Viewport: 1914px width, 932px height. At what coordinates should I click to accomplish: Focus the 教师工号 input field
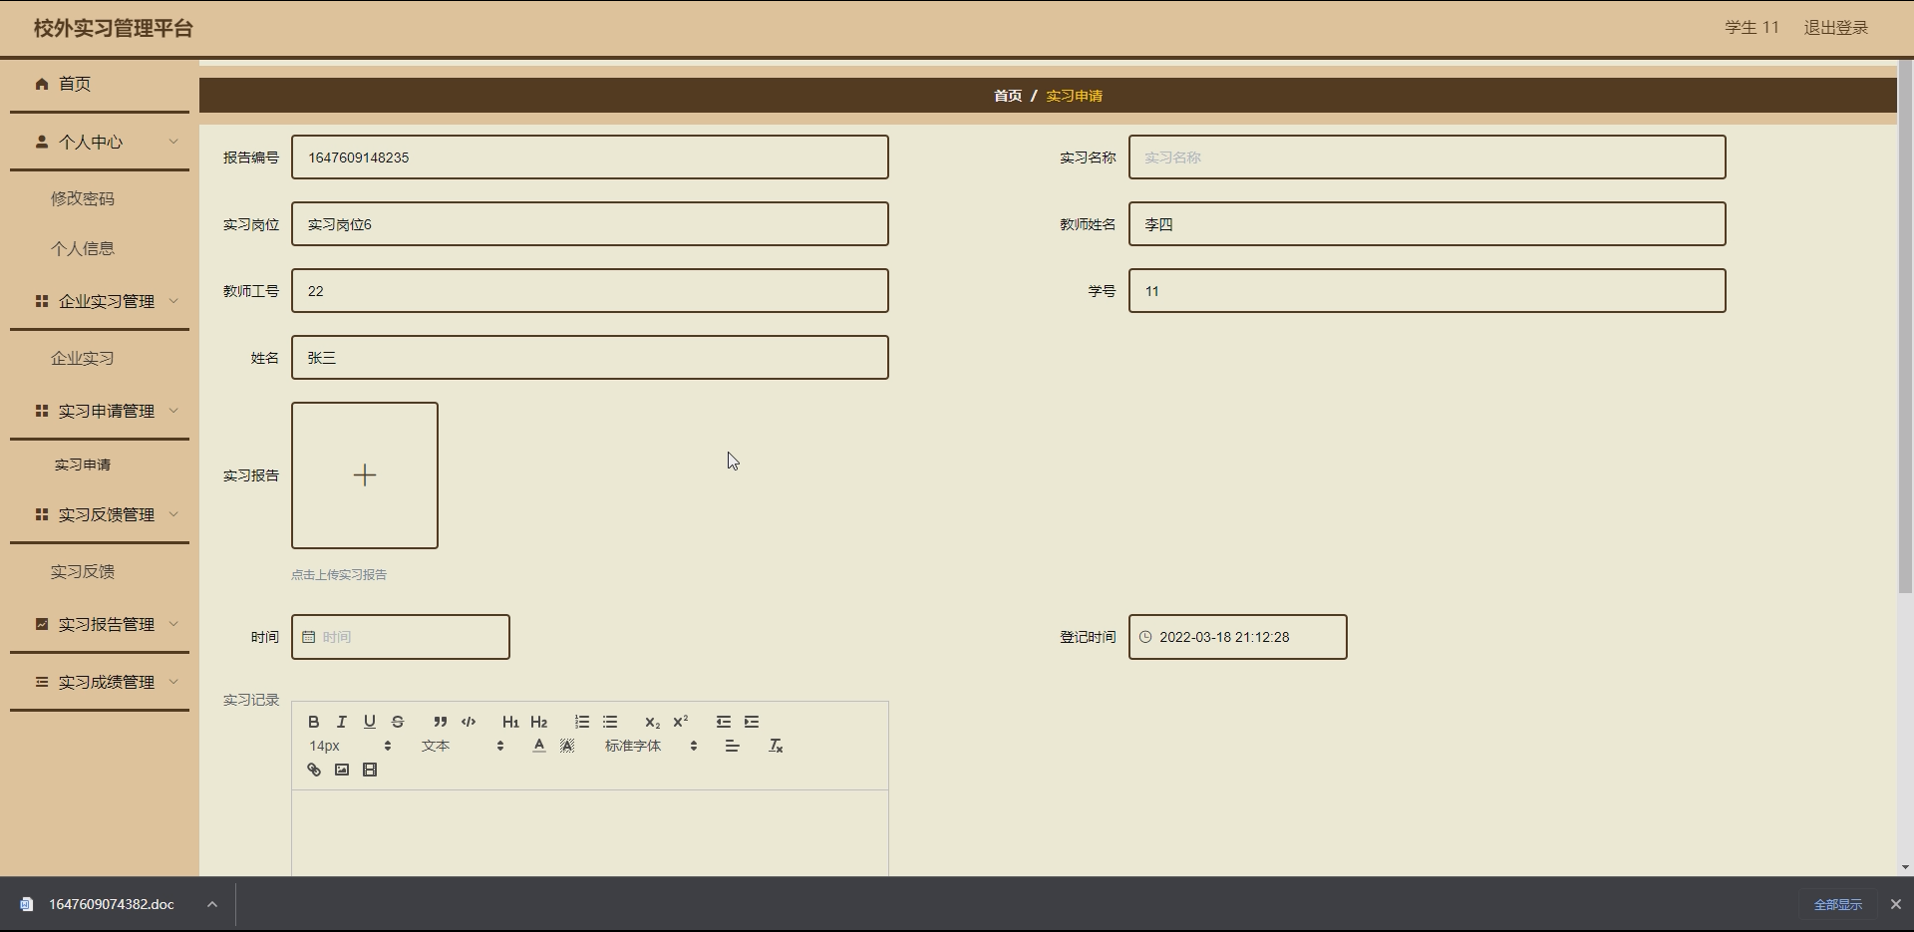point(590,291)
